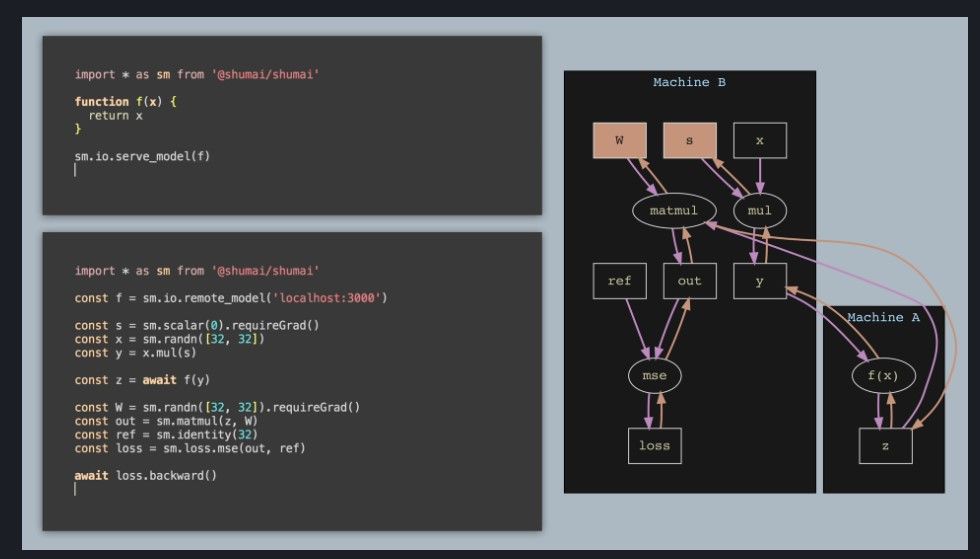Select the matmul ellipse node
Image resolution: width=980 pixels, height=559 pixels.
click(x=672, y=211)
